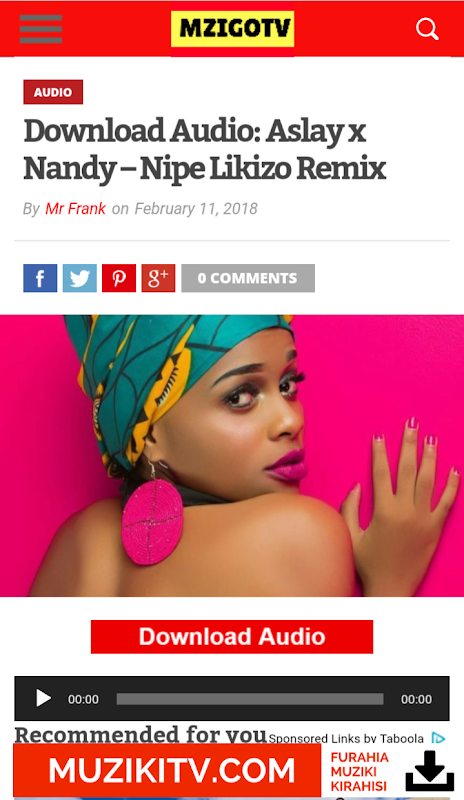Seek in the audio progress bar
The image size is (464, 800).
[250, 698]
